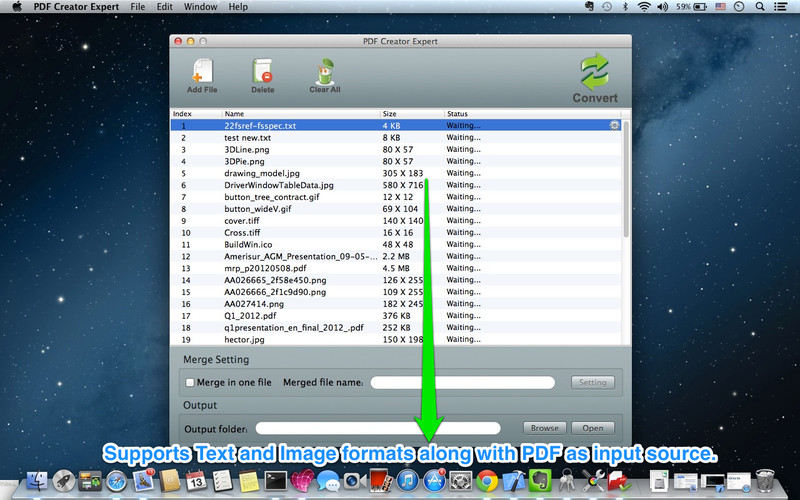The image size is (800, 500).
Task: Open the File menu
Action: [x=137, y=7]
